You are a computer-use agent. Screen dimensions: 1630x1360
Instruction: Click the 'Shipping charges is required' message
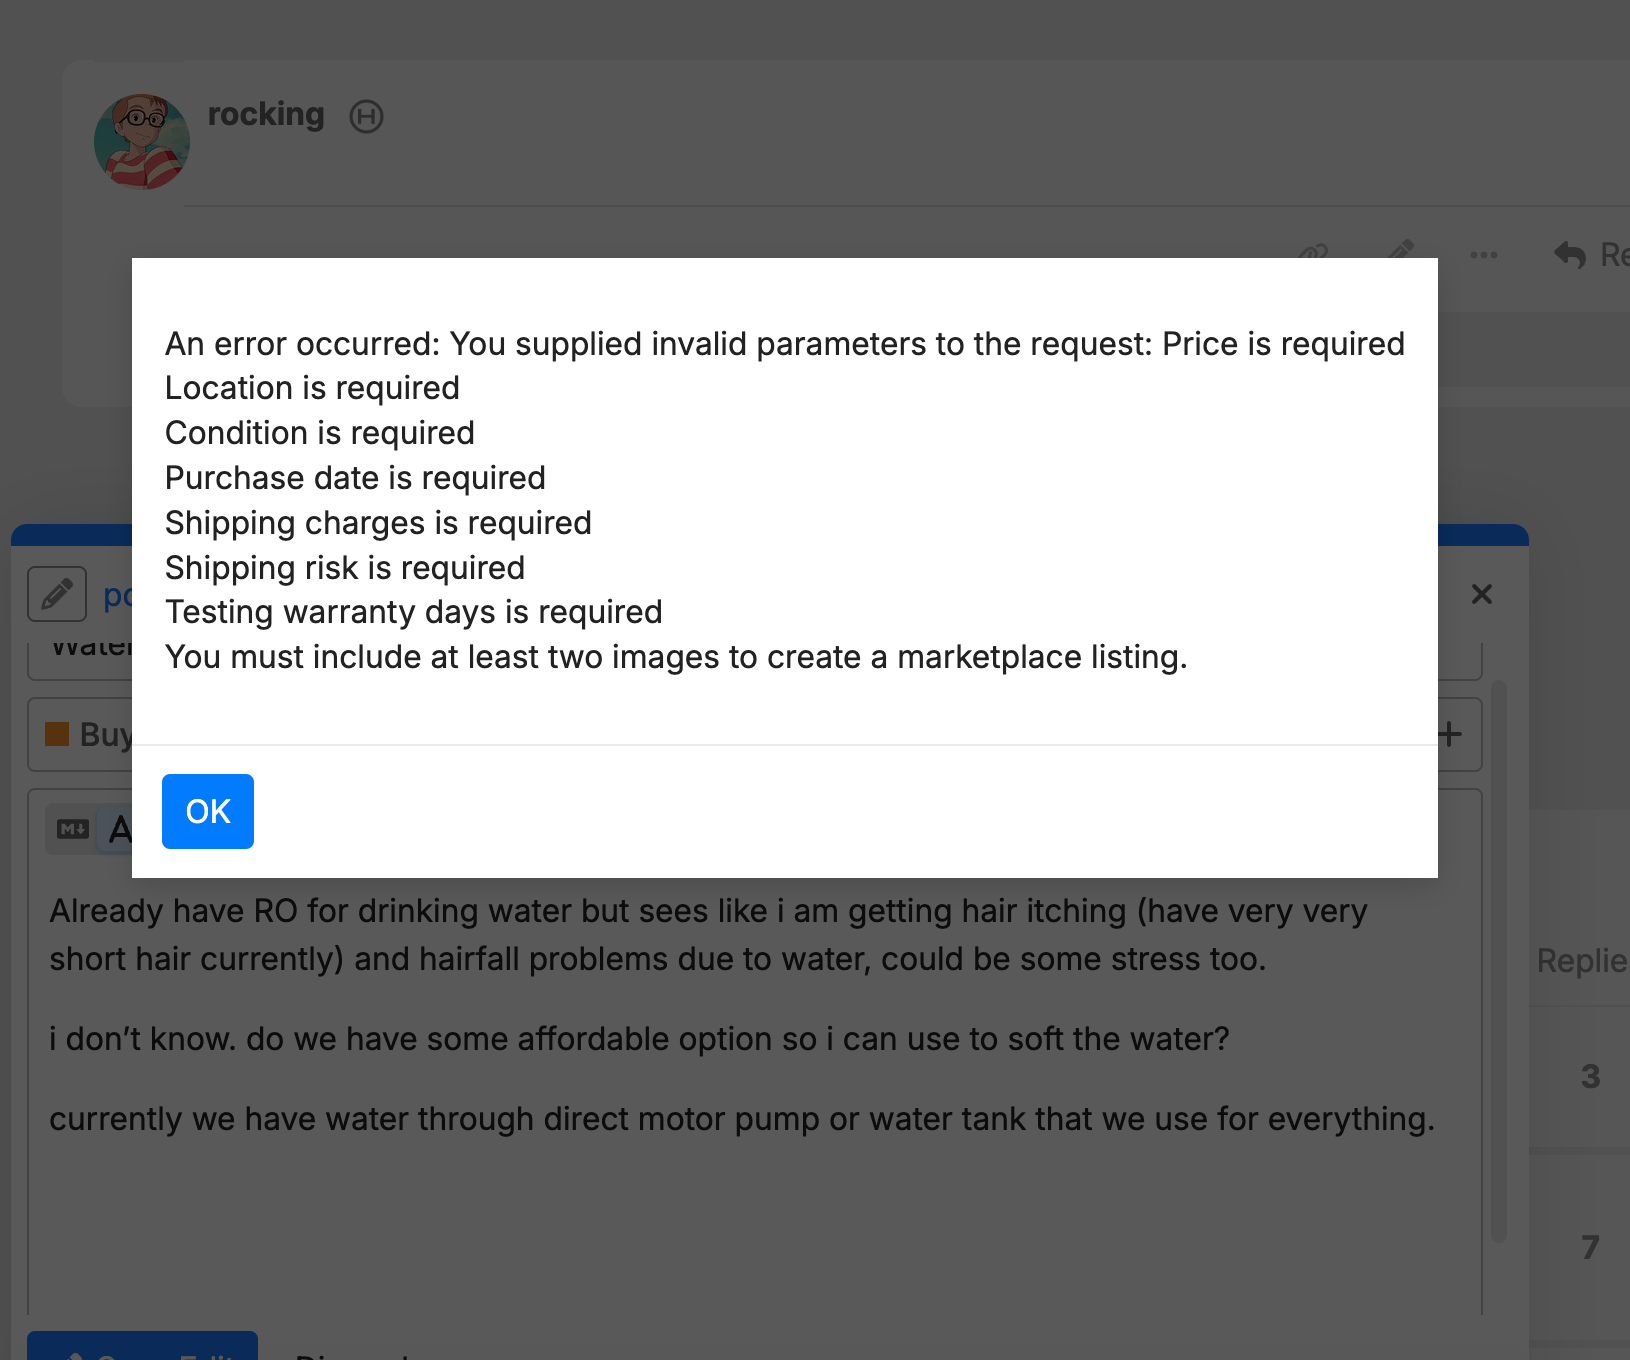click(x=378, y=523)
